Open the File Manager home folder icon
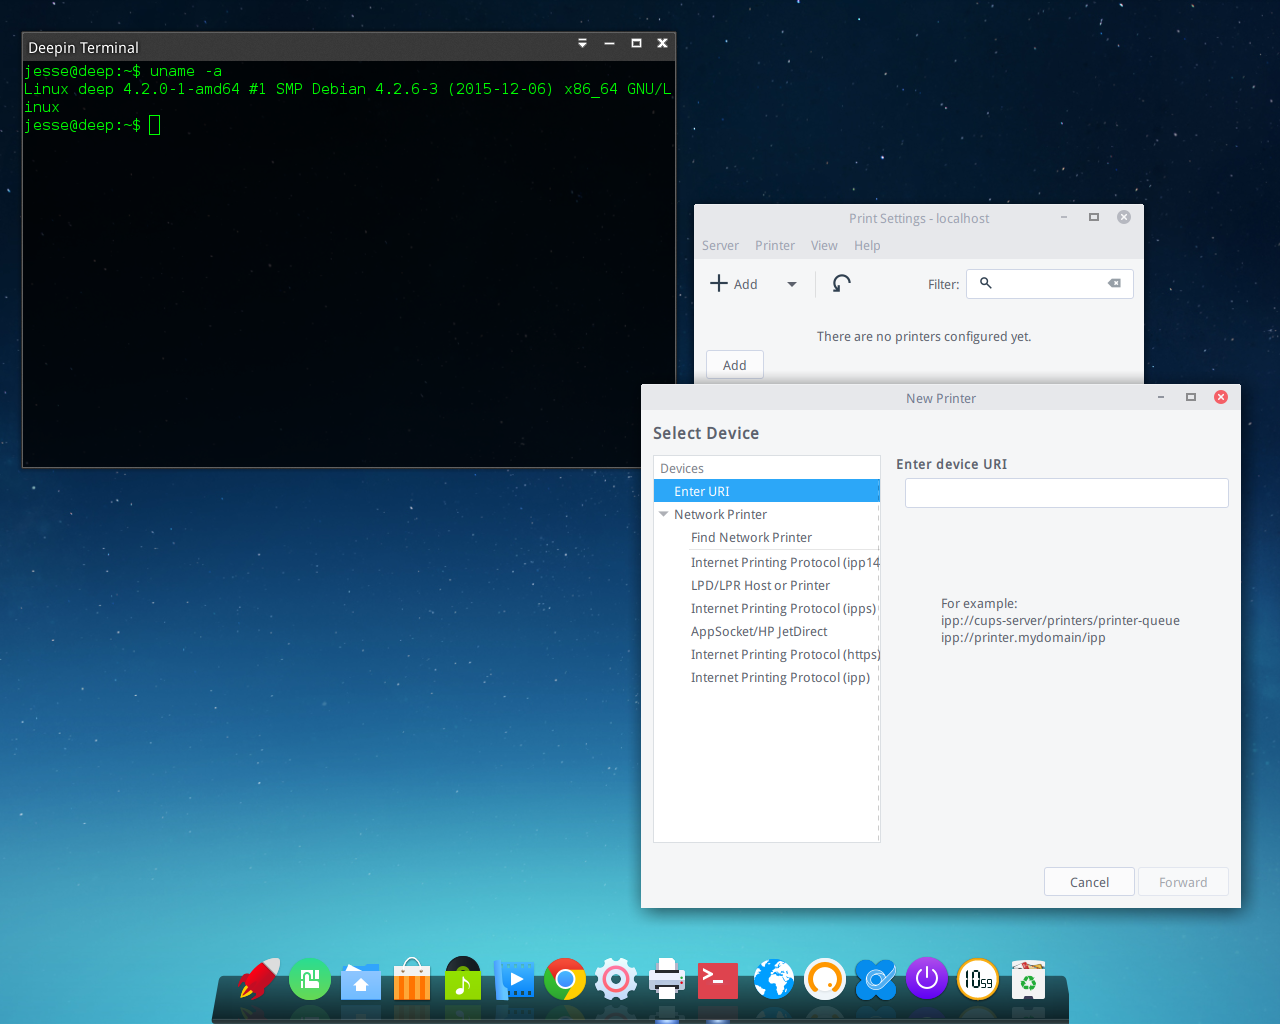 click(361, 982)
